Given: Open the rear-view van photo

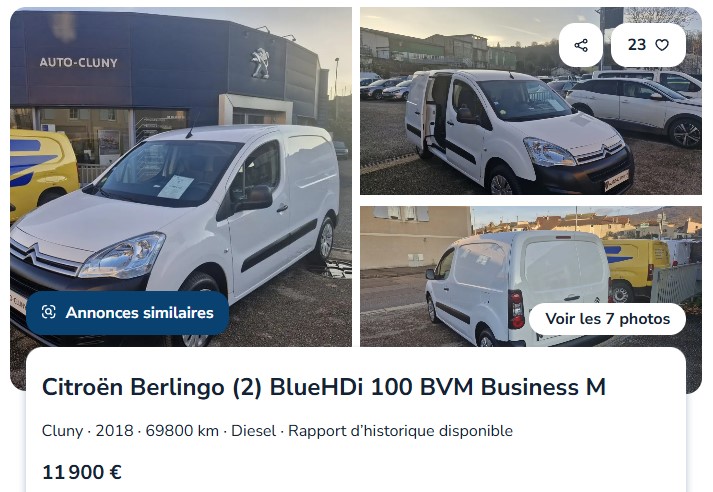Looking at the screenshot, I should click(531, 276).
